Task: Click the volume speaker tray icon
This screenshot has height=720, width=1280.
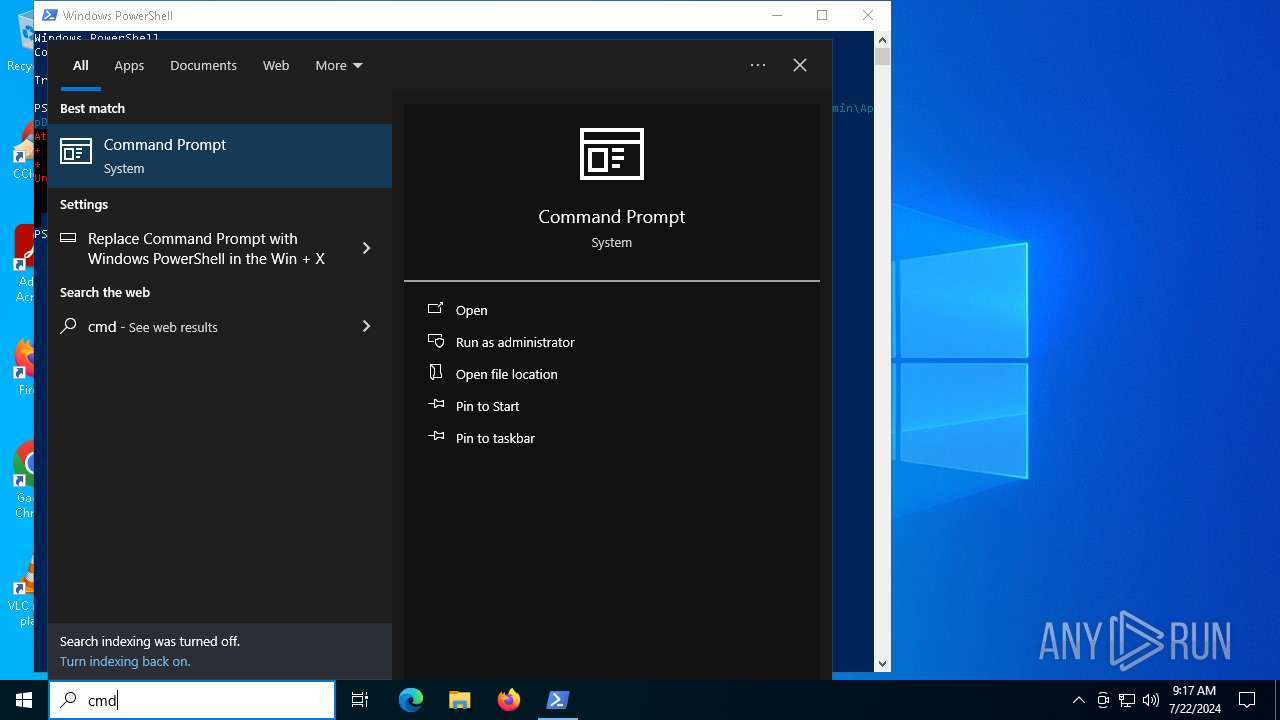Action: tap(1151, 700)
